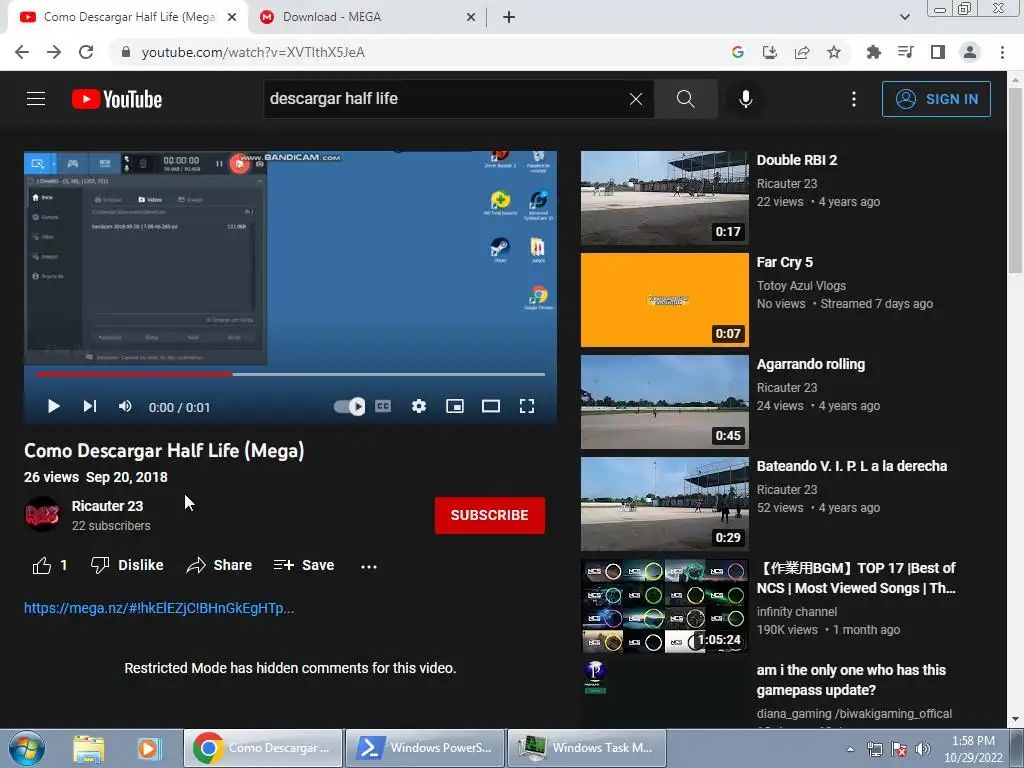The image size is (1024, 768).
Task: Toggle closed captions CC button
Action: pyautogui.click(x=383, y=407)
